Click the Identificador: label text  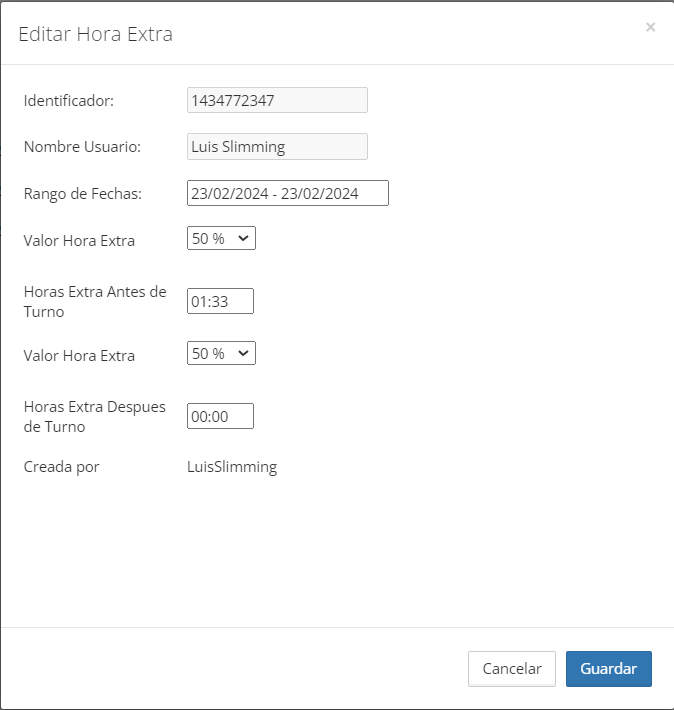coord(69,100)
